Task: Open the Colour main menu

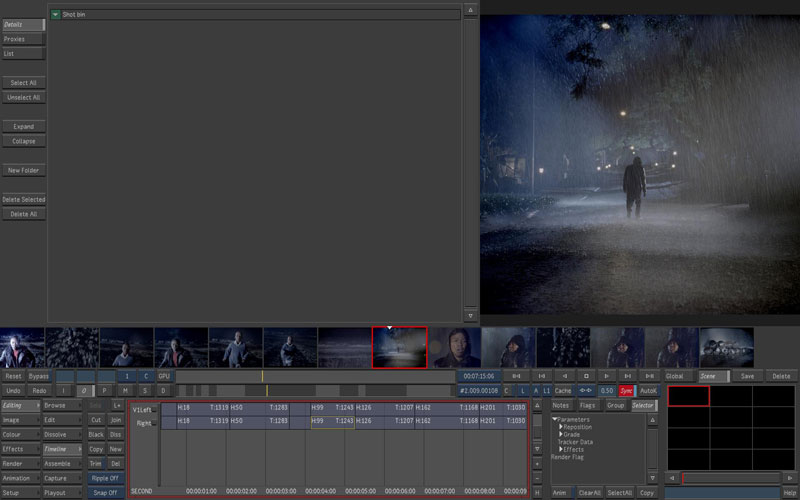Action: coord(20,435)
